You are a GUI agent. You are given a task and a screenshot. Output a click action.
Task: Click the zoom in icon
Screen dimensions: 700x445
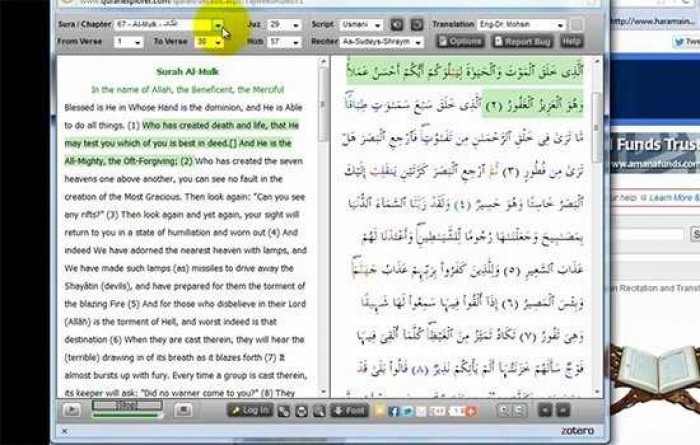504,410
